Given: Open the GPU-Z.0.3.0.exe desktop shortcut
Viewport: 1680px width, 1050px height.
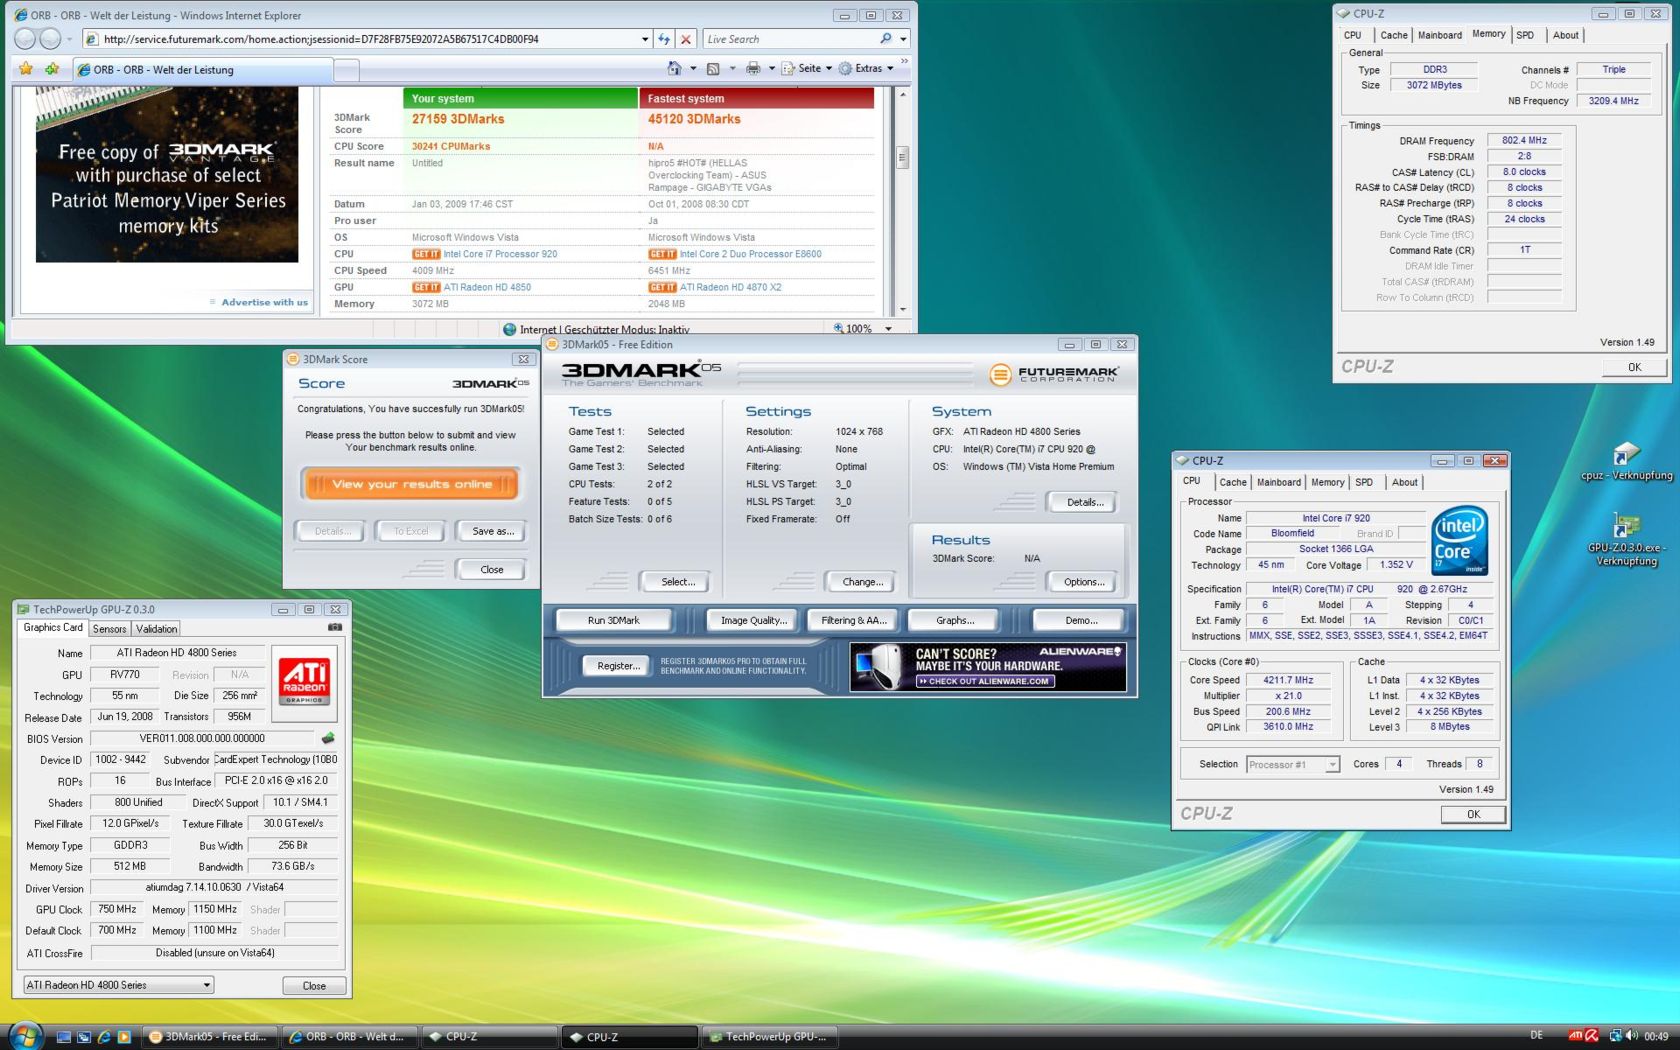Looking at the screenshot, I should tap(1626, 540).
